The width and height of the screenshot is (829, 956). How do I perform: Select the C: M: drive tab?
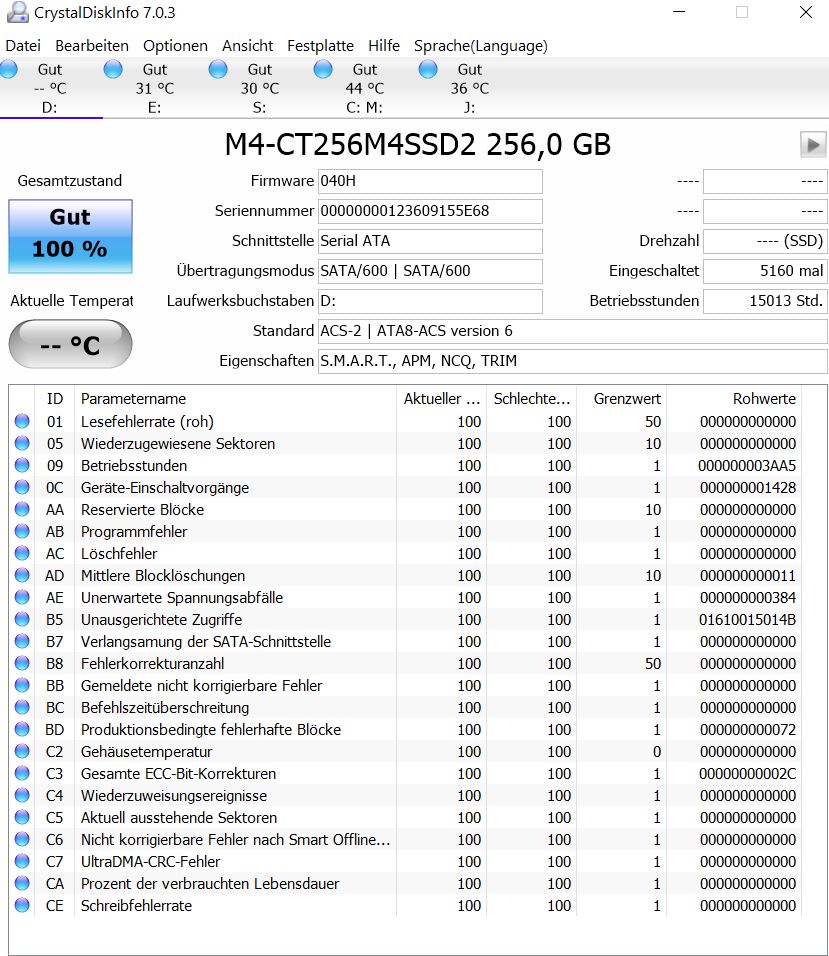pos(365,88)
